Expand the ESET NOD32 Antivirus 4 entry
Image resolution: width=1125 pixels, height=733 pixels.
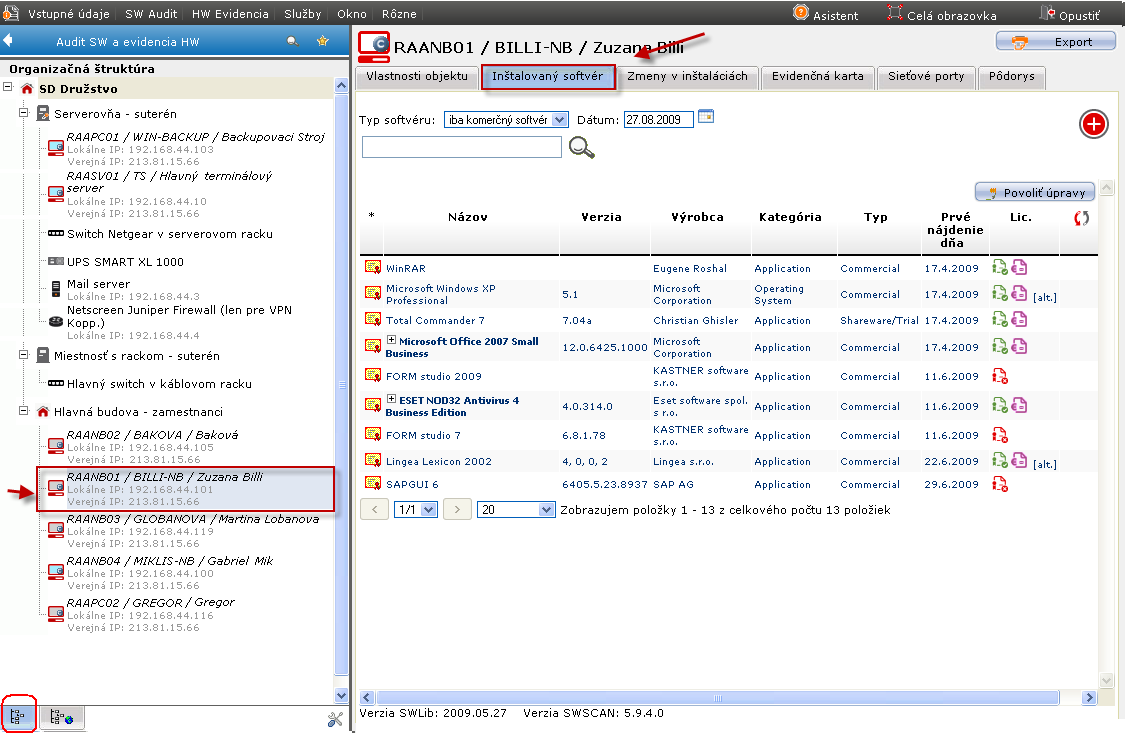[x=391, y=399]
